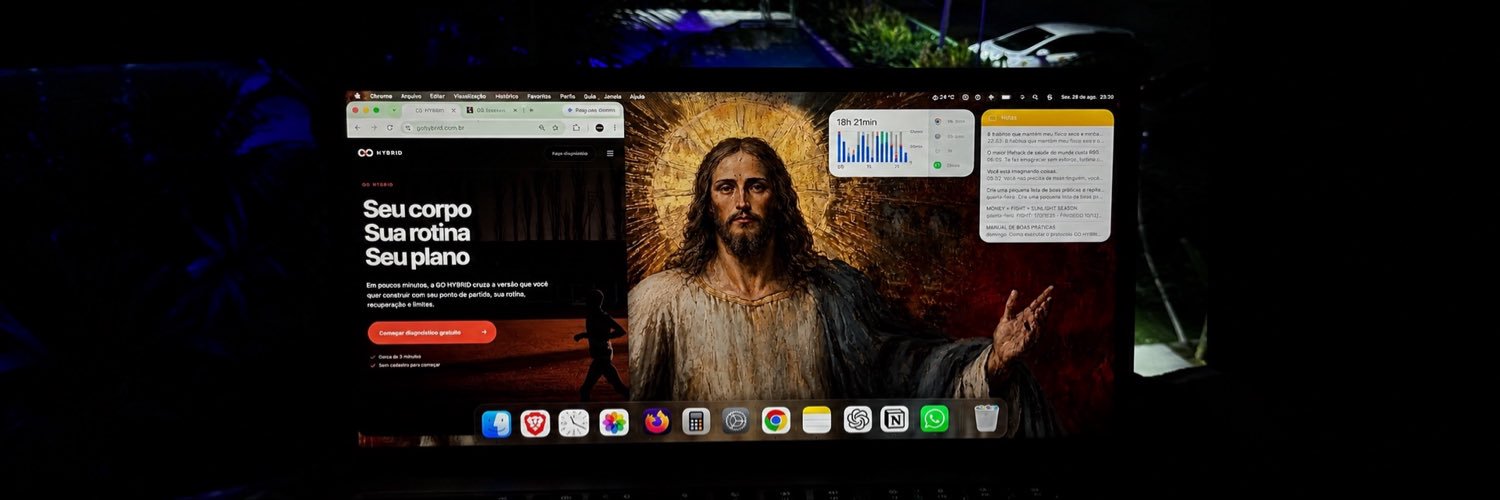Open the Editar menu
This screenshot has height=500, width=1500.
437,96
